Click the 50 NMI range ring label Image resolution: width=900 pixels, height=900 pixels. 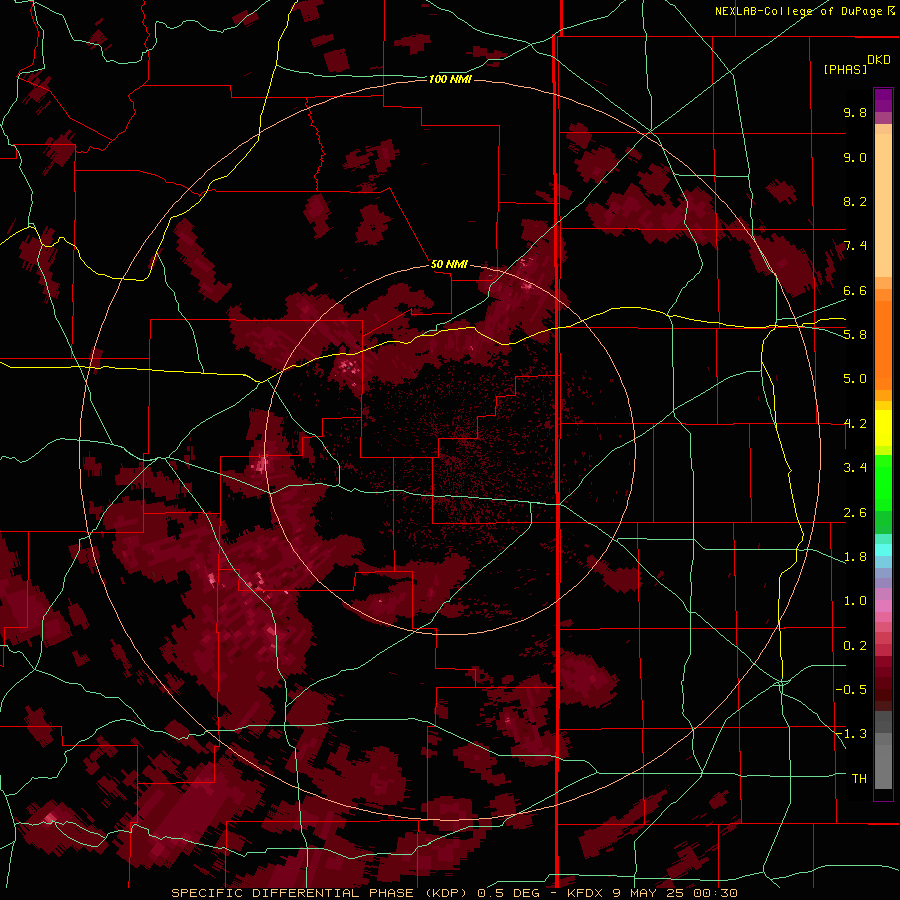coord(449,264)
